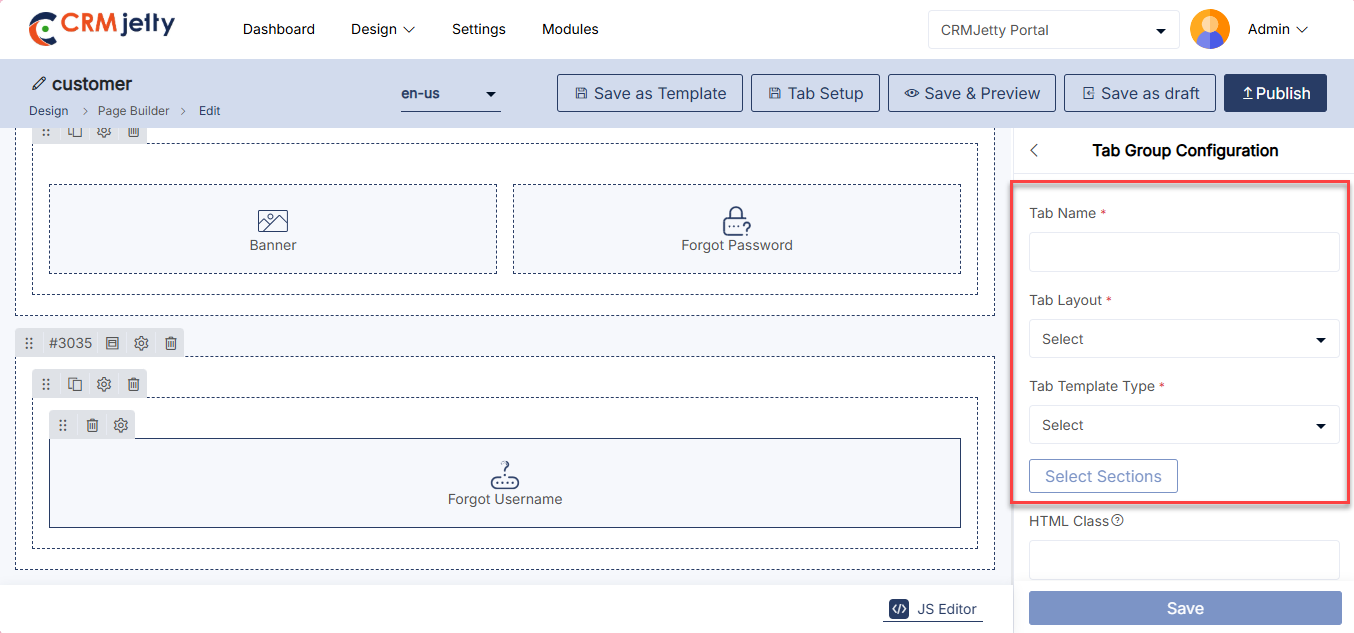Go to the Modules menu item

coord(570,29)
